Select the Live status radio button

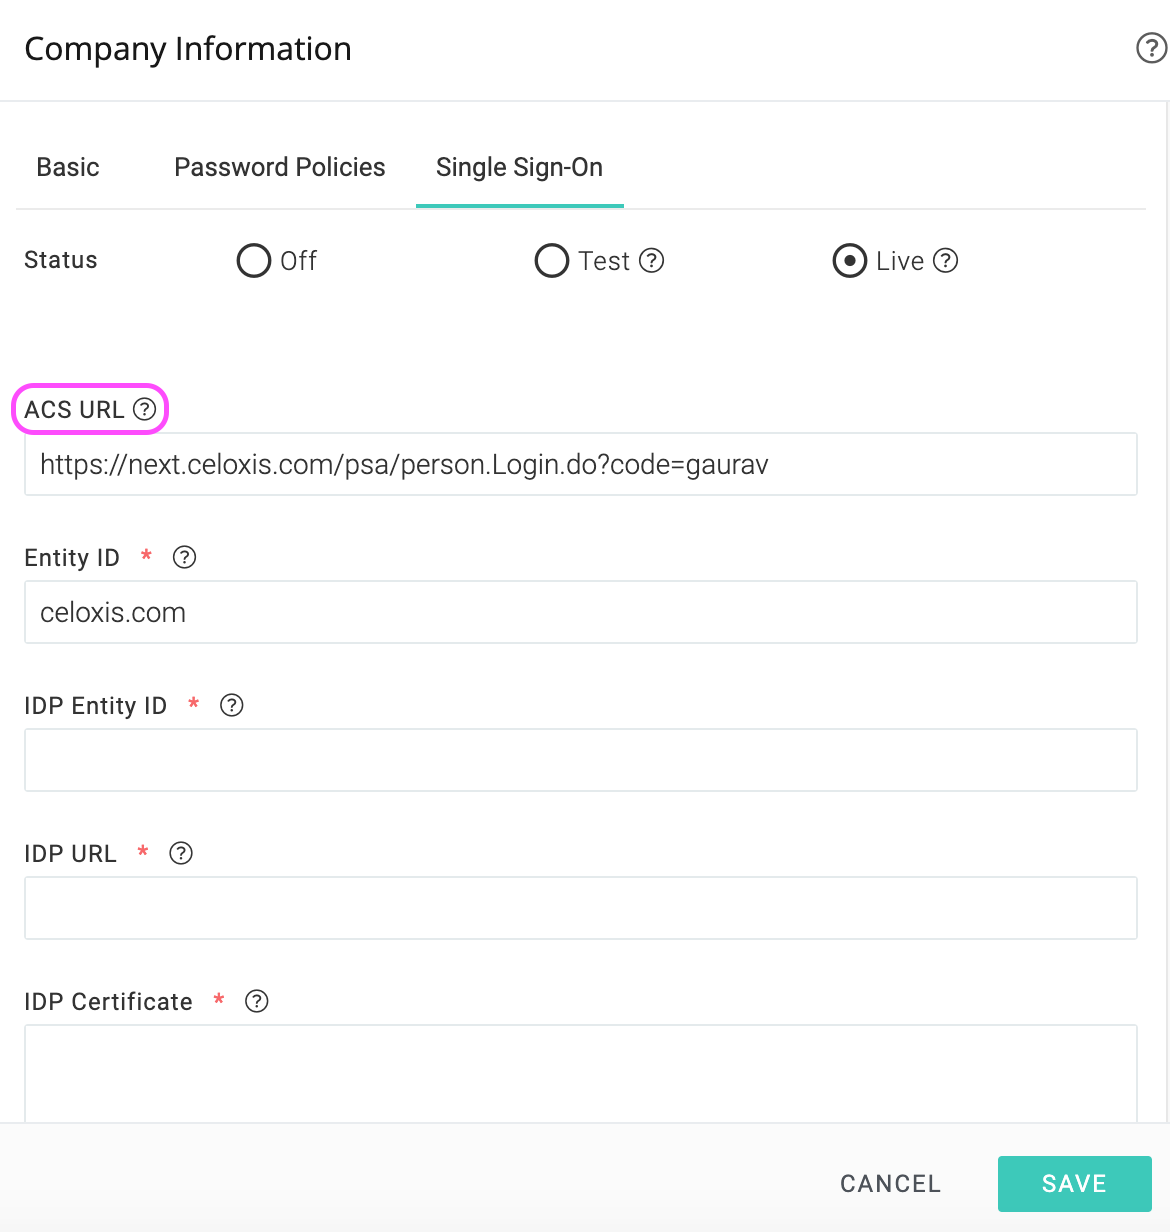(850, 261)
